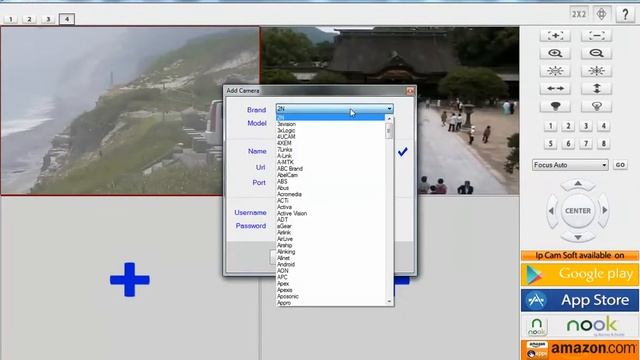Click the focus-out bracket minus icon
This screenshot has height=360, width=640.
click(x=596, y=36)
